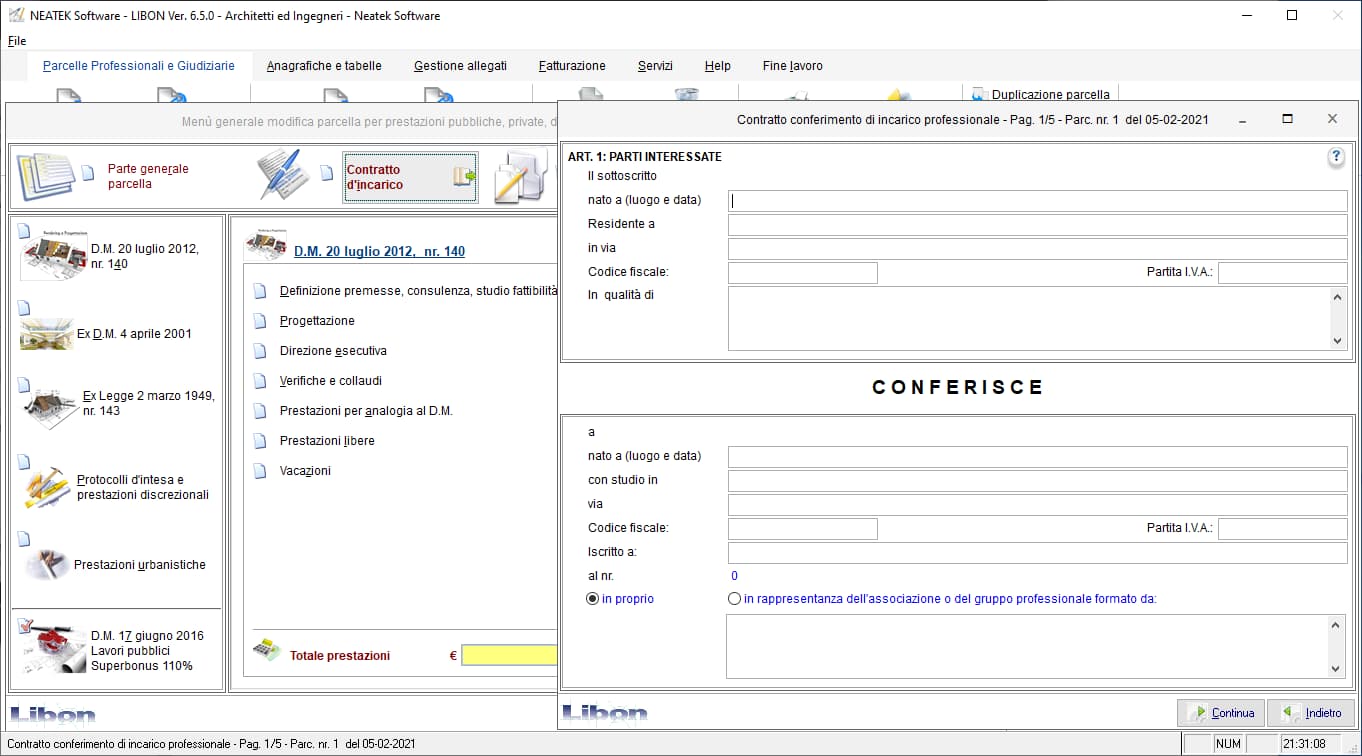
Task: Click thumbnail for D.M. 17 giugno 2016 Superbonus
Action: [x=53, y=651]
